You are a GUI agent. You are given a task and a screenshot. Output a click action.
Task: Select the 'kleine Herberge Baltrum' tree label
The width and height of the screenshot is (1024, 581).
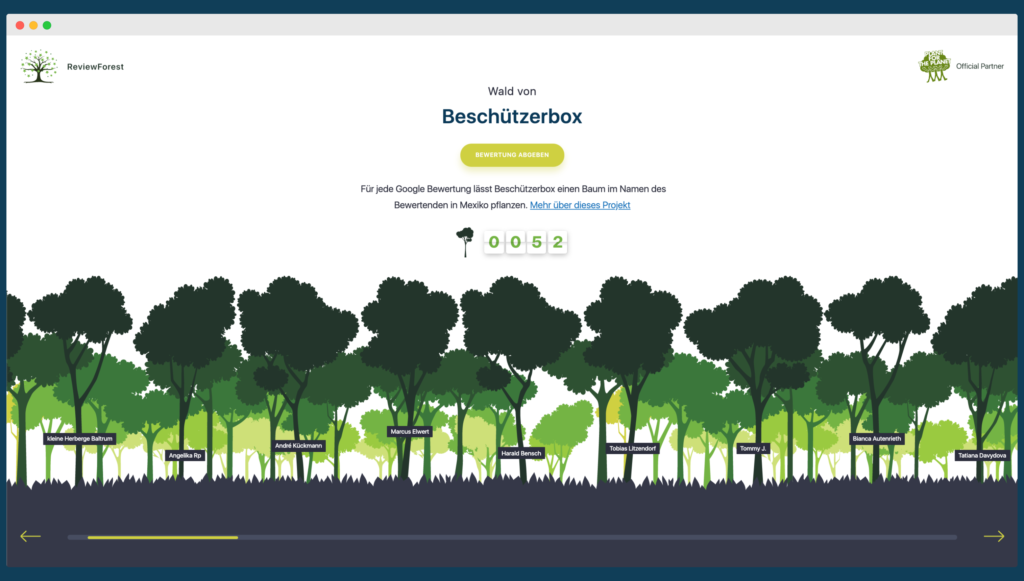[x=80, y=439]
